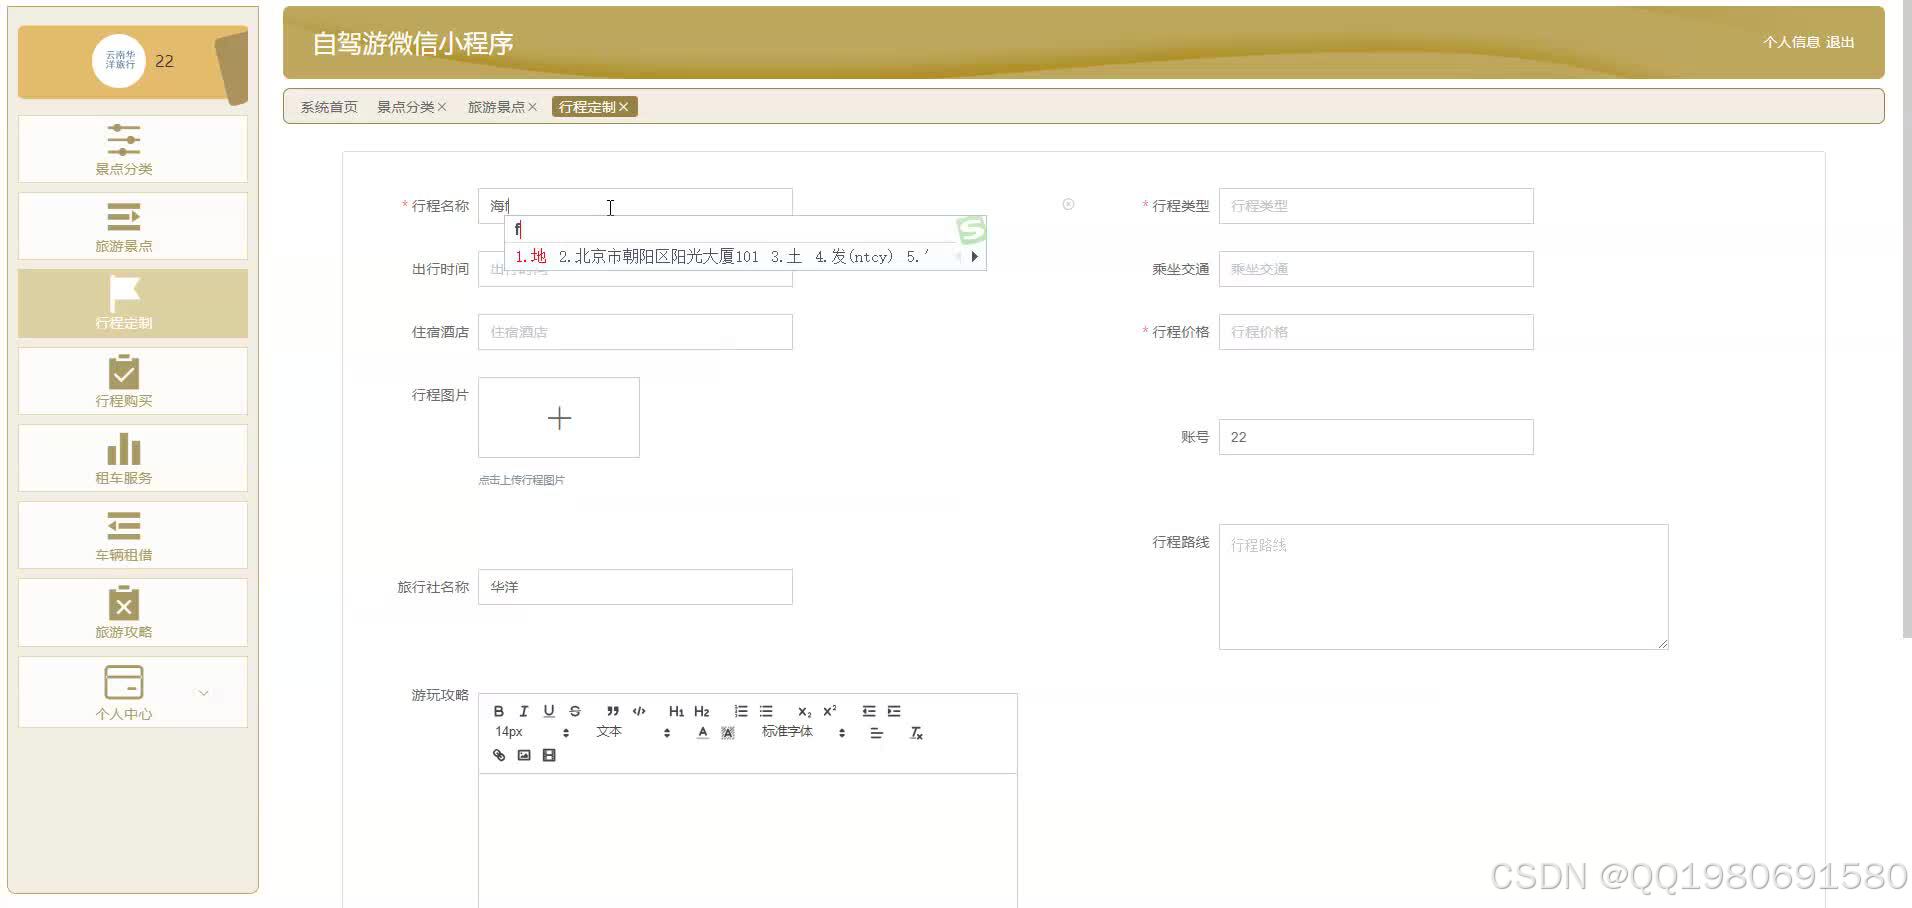Viewport: 1912px width, 908px height.
Task: Apply Heading 1 style
Action: [676, 711]
